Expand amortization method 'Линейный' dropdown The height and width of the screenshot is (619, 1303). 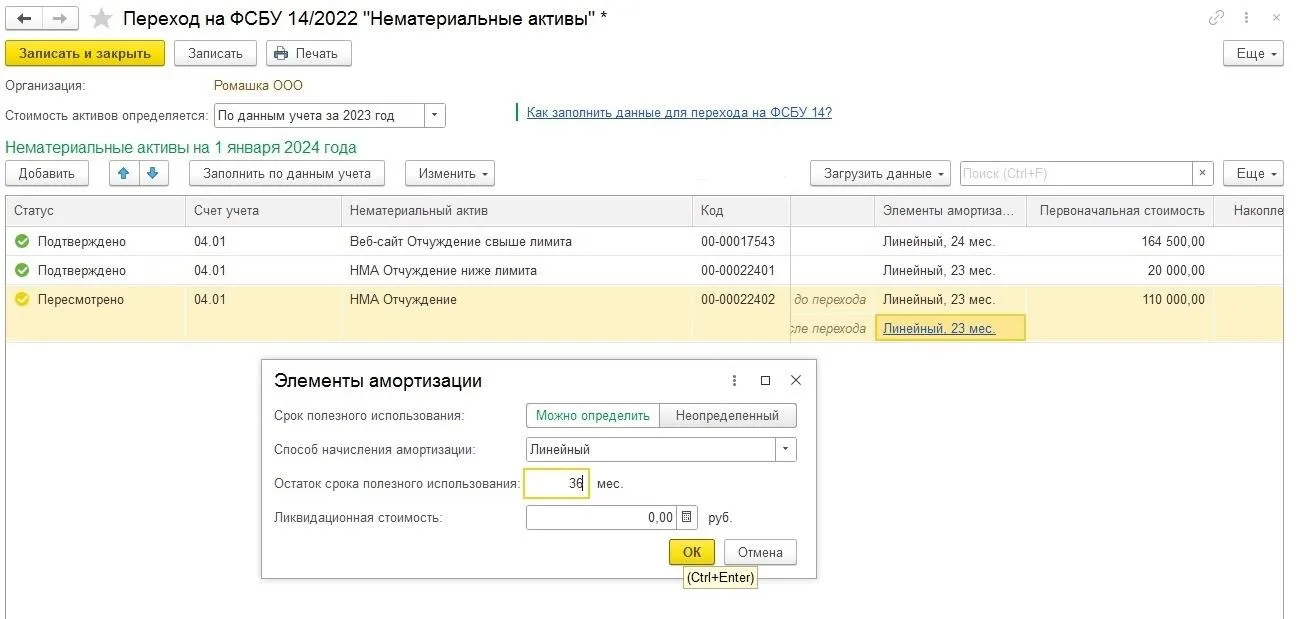click(786, 449)
